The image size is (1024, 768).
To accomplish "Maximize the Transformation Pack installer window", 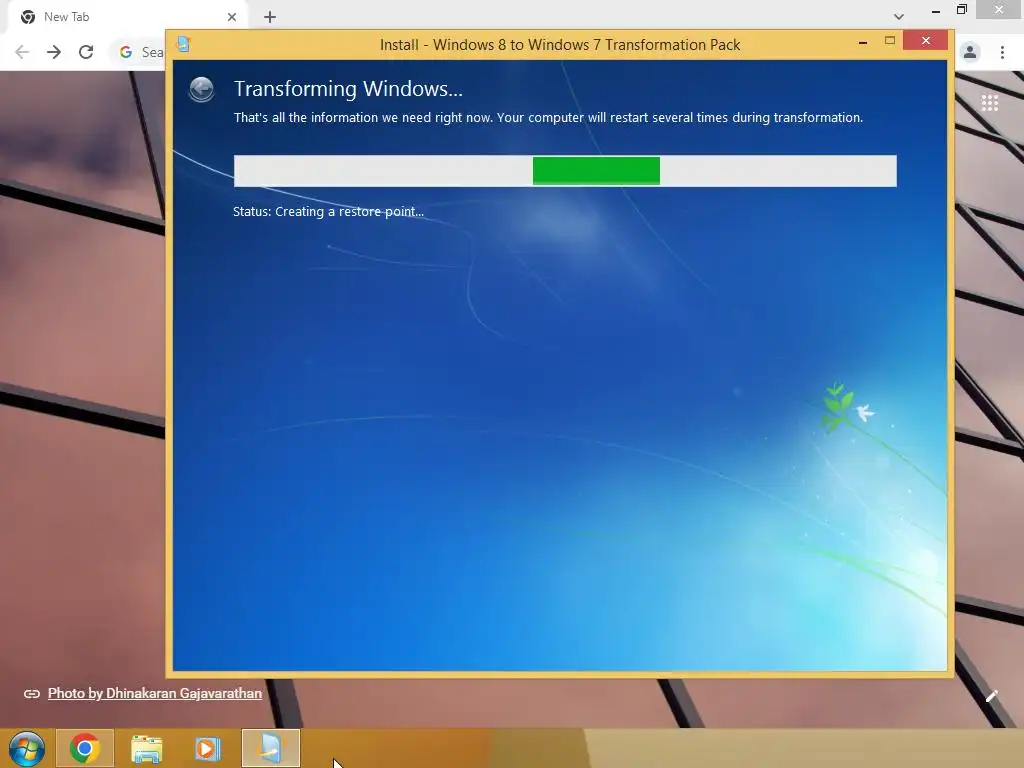I will tap(889, 41).
